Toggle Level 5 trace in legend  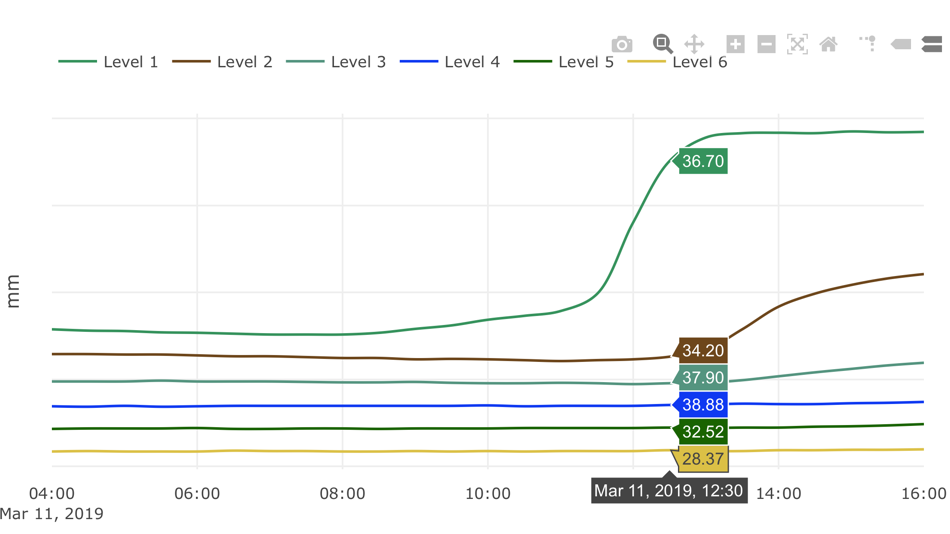tap(563, 62)
